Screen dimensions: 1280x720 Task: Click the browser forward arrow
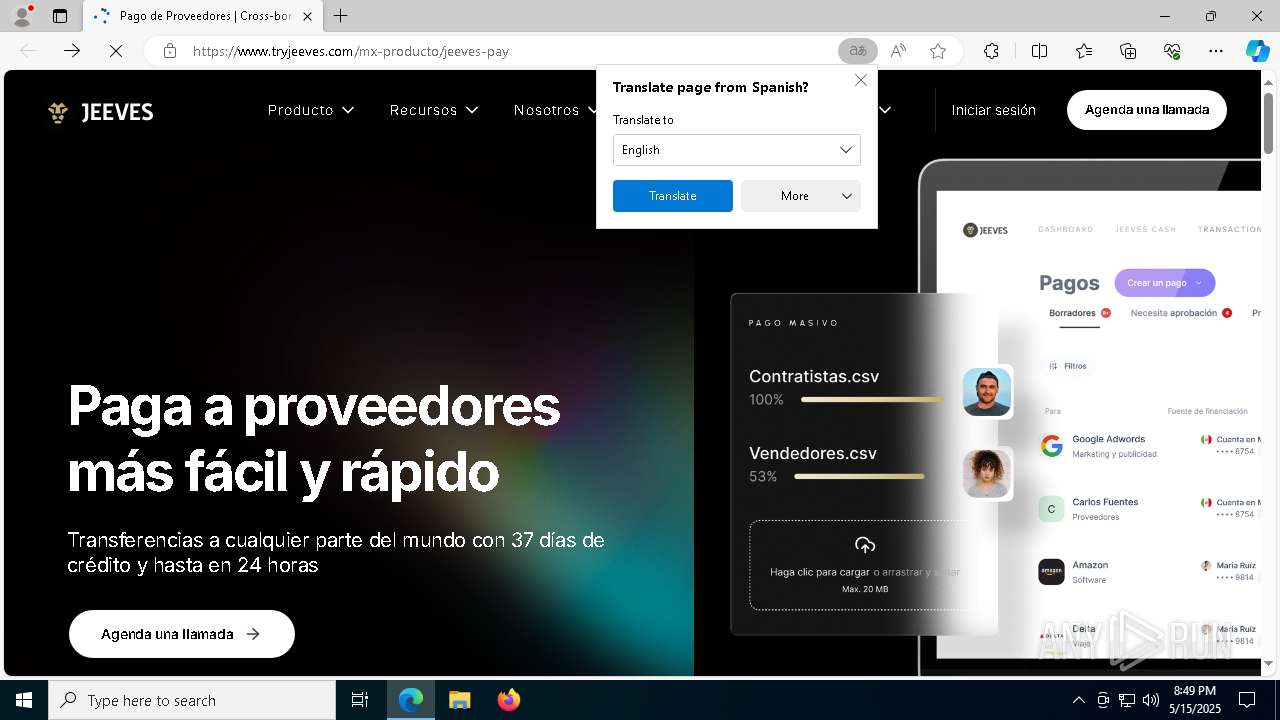72,51
